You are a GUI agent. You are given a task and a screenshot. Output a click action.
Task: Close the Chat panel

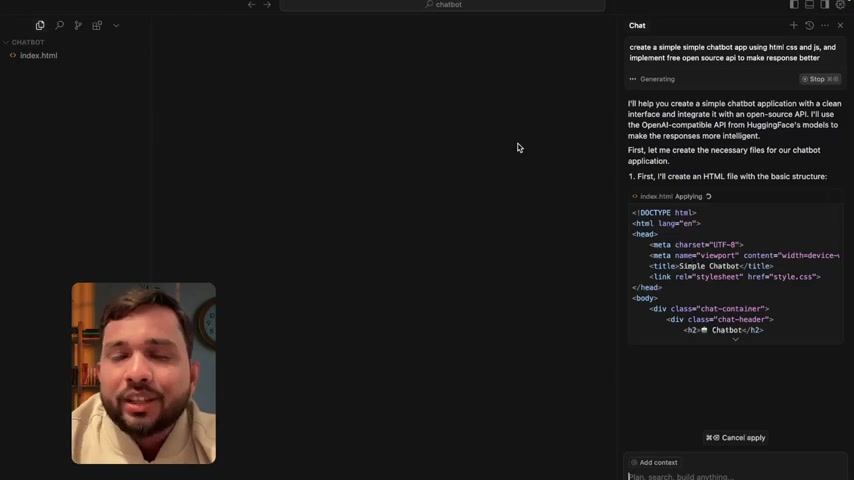(x=840, y=26)
